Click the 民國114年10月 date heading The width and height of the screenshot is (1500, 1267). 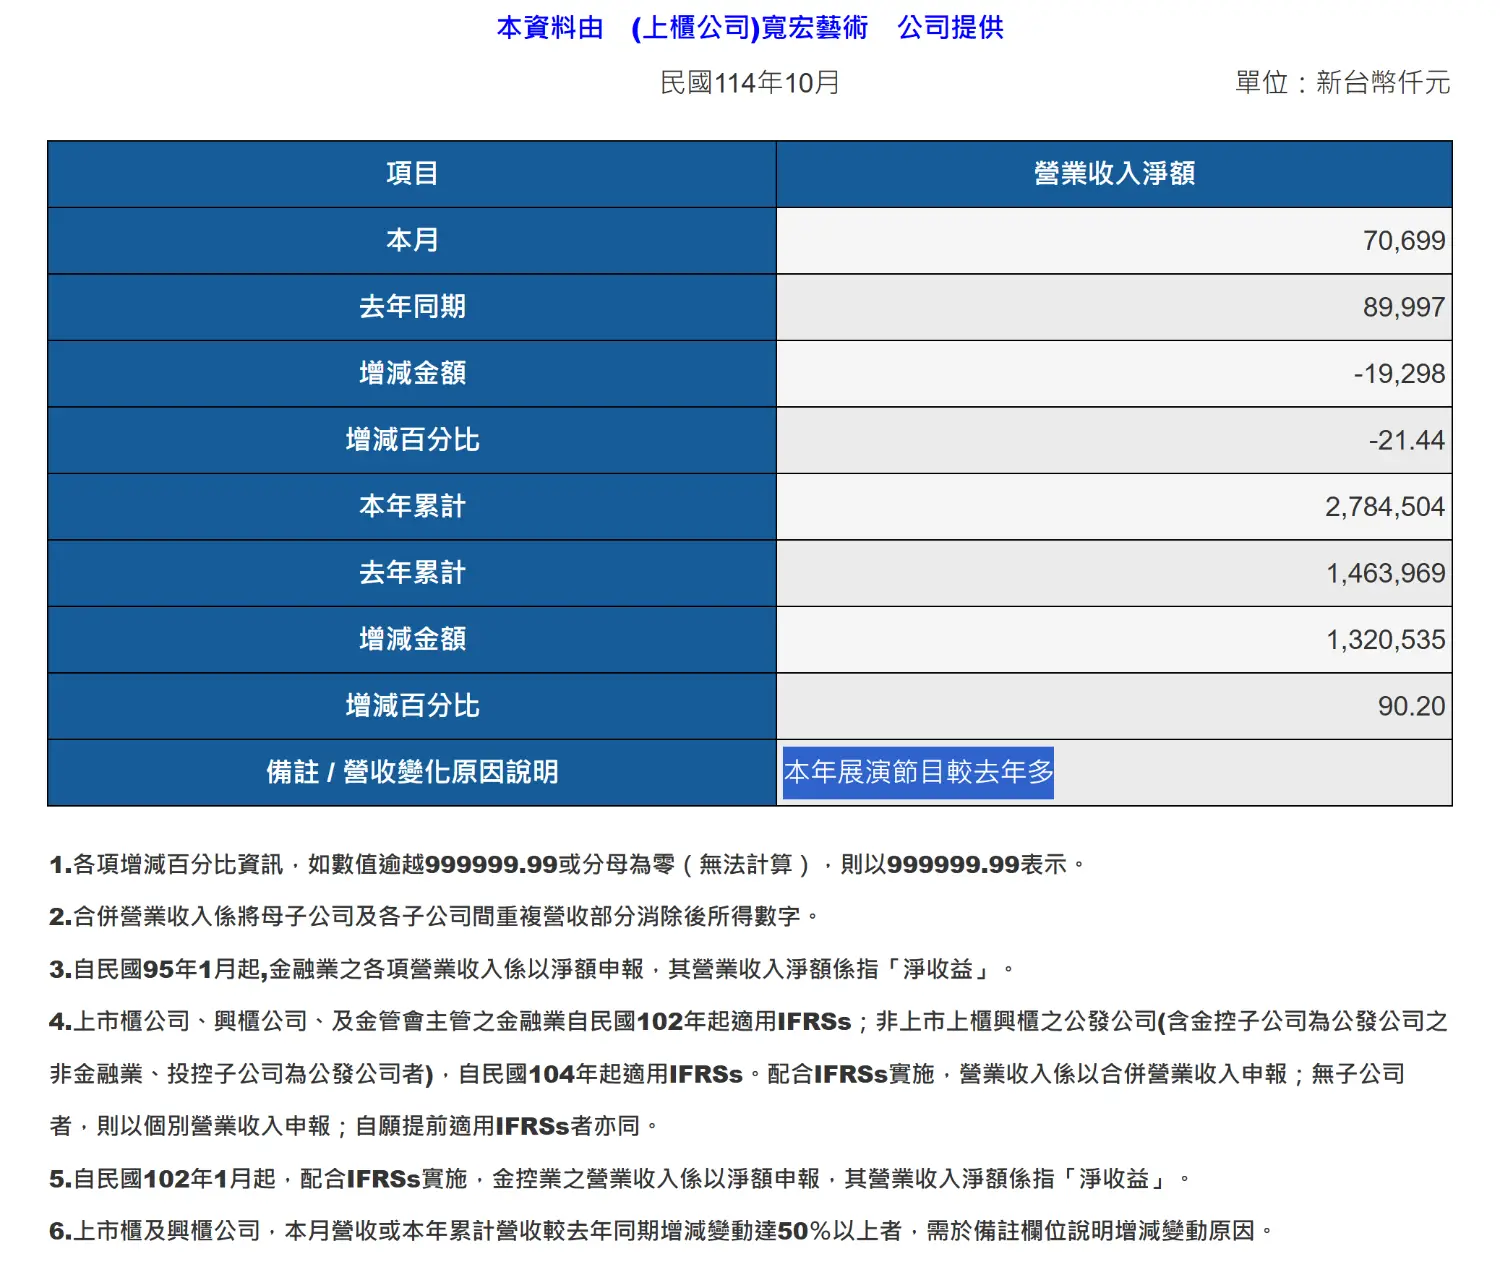point(750,82)
